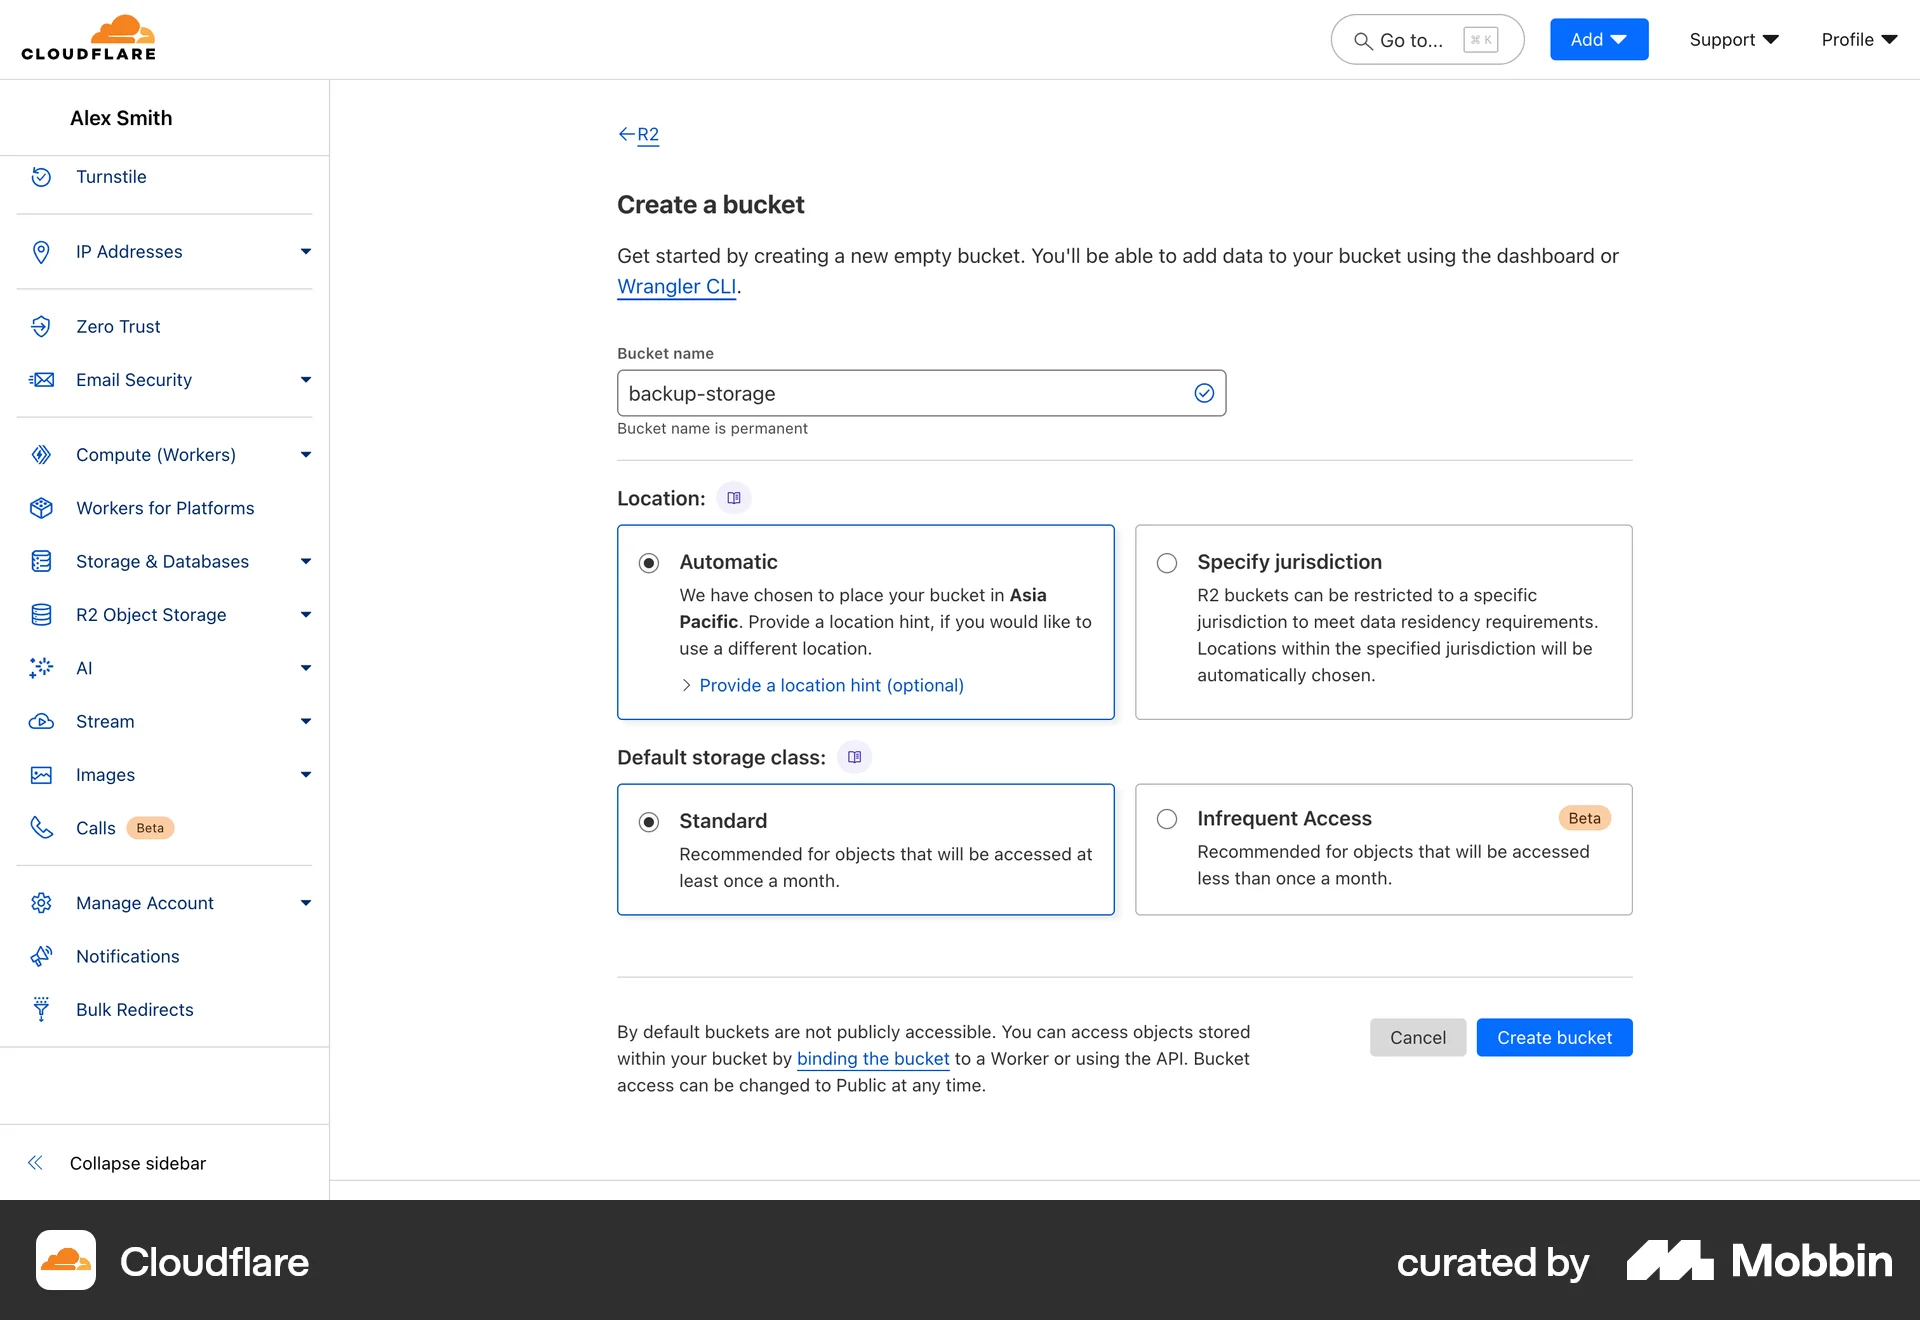Open the Notifications page
Image resolution: width=1920 pixels, height=1320 pixels.
[x=127, y=956]
